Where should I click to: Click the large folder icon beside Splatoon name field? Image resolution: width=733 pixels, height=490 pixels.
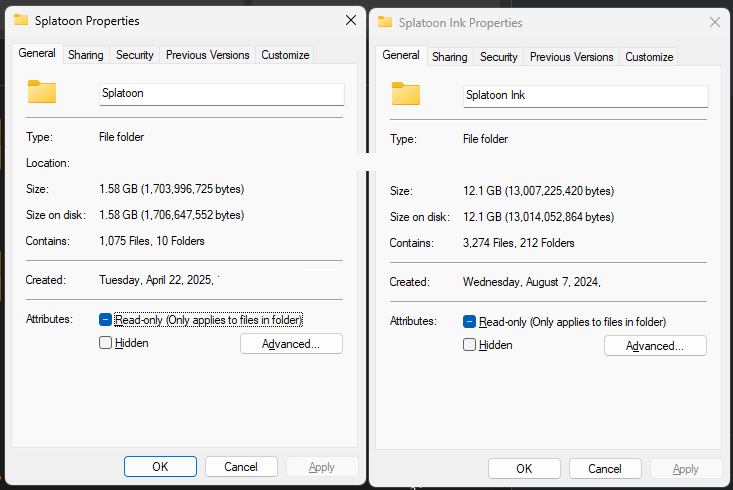[42, 92]
